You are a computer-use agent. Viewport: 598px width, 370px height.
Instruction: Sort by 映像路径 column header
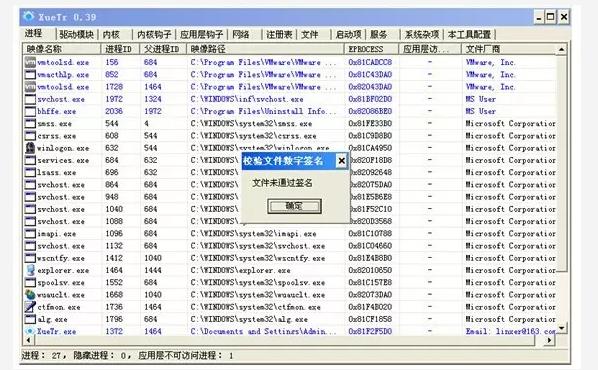(x=266, y=49)
